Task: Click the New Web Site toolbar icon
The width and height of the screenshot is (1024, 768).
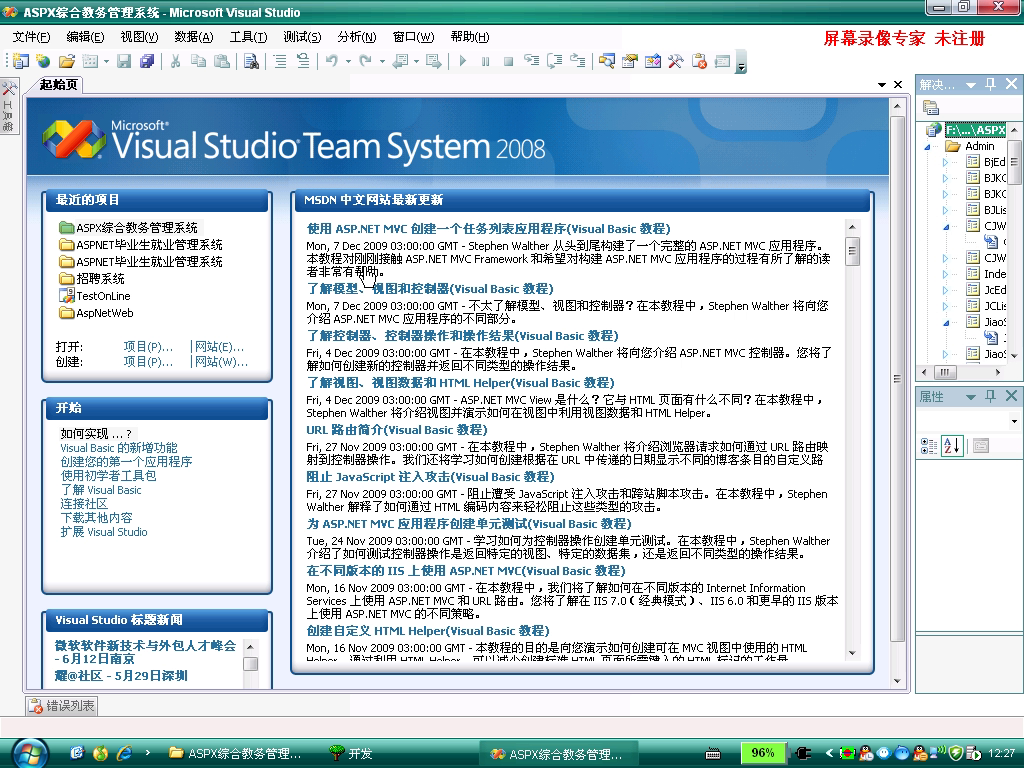Action: click(44, 61)
